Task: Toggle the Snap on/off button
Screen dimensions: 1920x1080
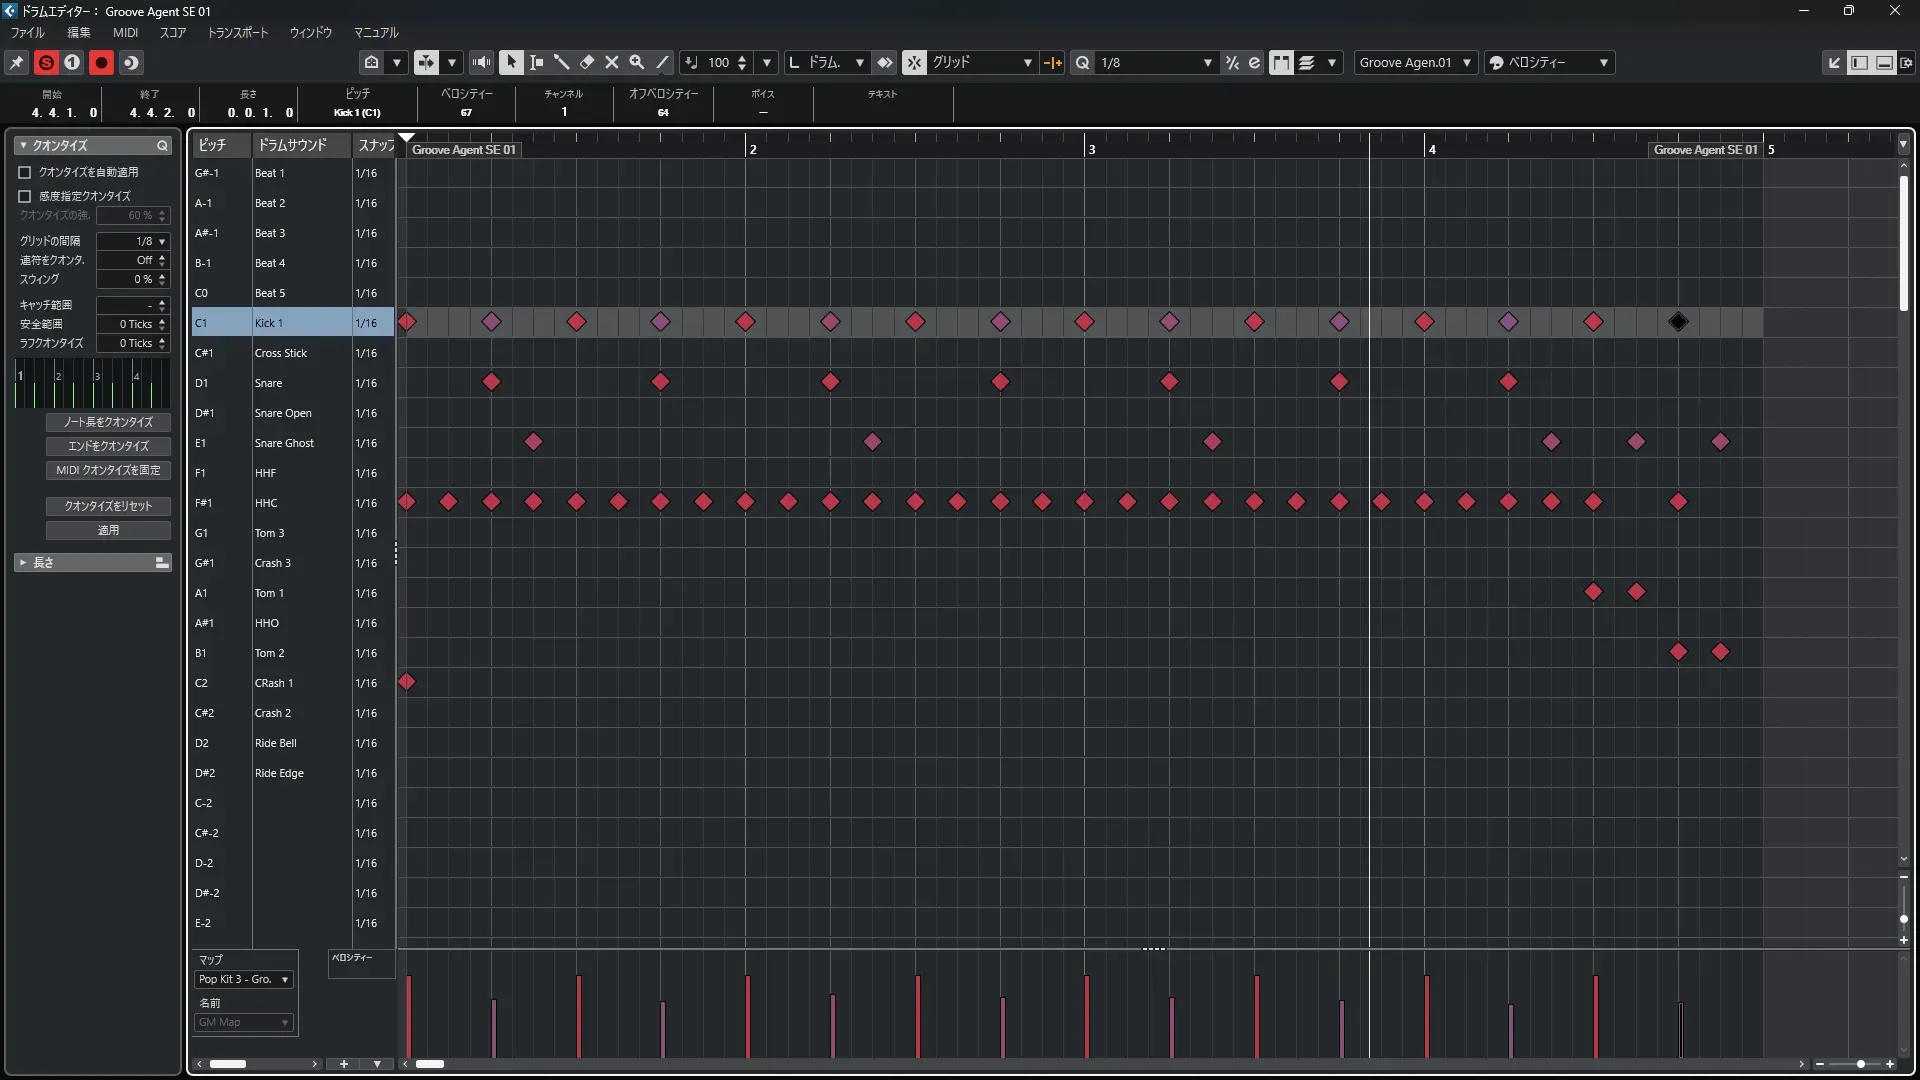Action: (915, 62)
